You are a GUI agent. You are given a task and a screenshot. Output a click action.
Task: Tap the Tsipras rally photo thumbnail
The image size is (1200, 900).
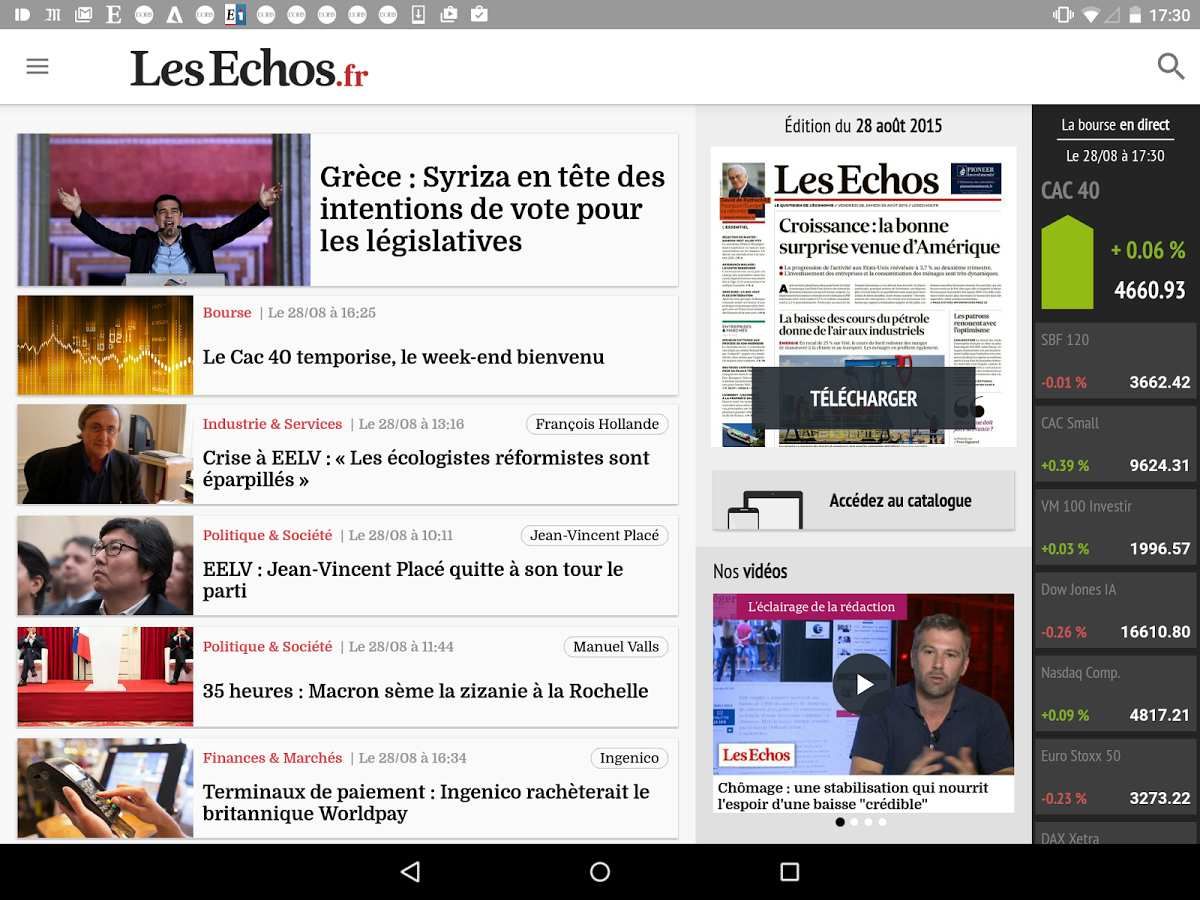164,210
